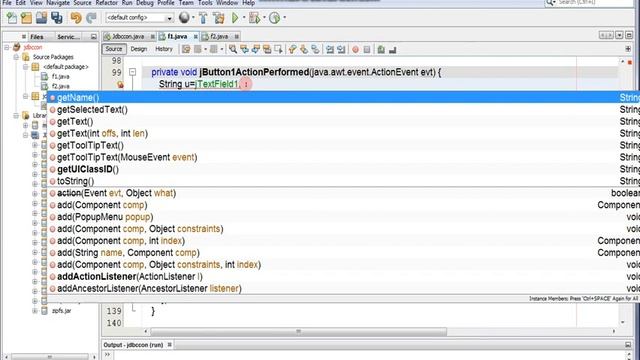Viewport: 640px width, 360px height.
Task: Click error hint bulb on line 100
Action: tap(120, 84)
